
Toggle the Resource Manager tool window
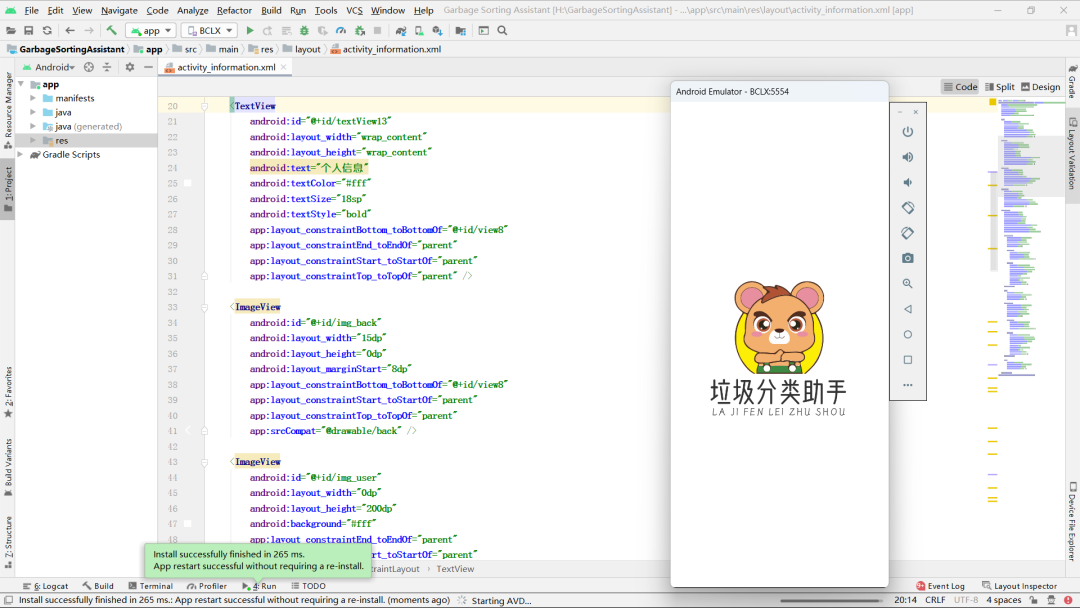pos(8,110)
